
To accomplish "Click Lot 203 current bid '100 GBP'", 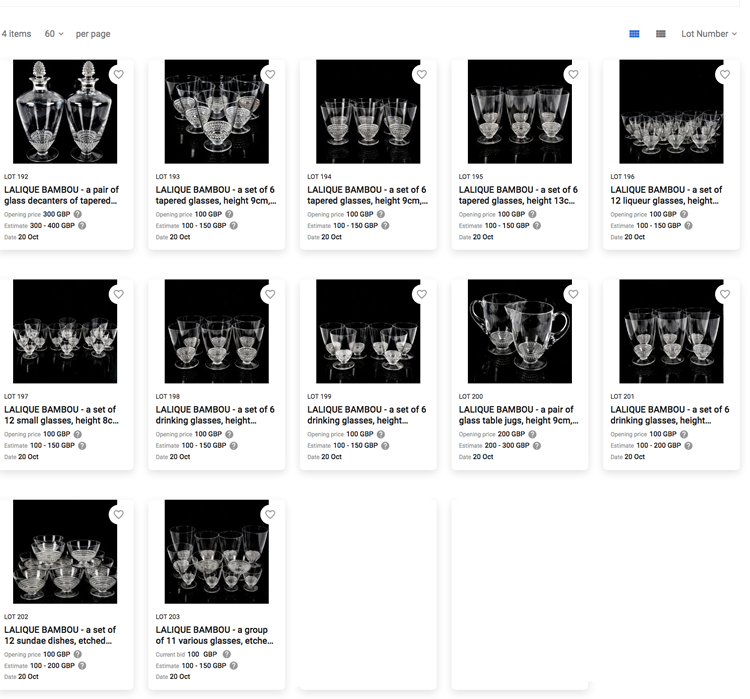I will pos(202,654).
